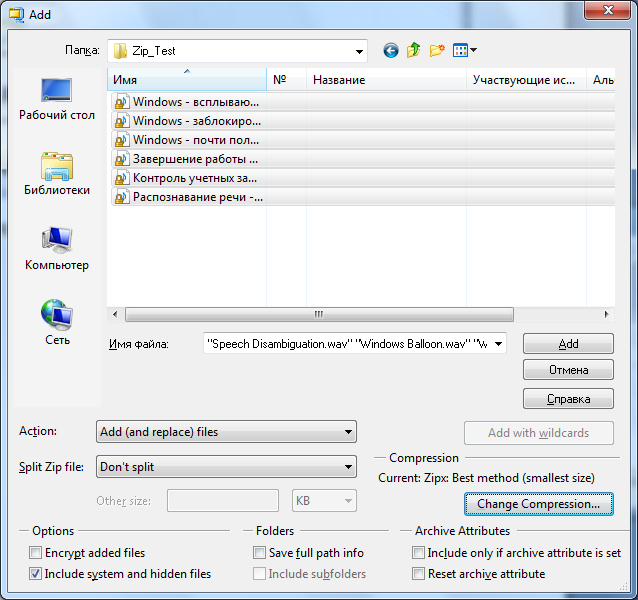Open the Split Zip file dropdown

click(226, 467)
